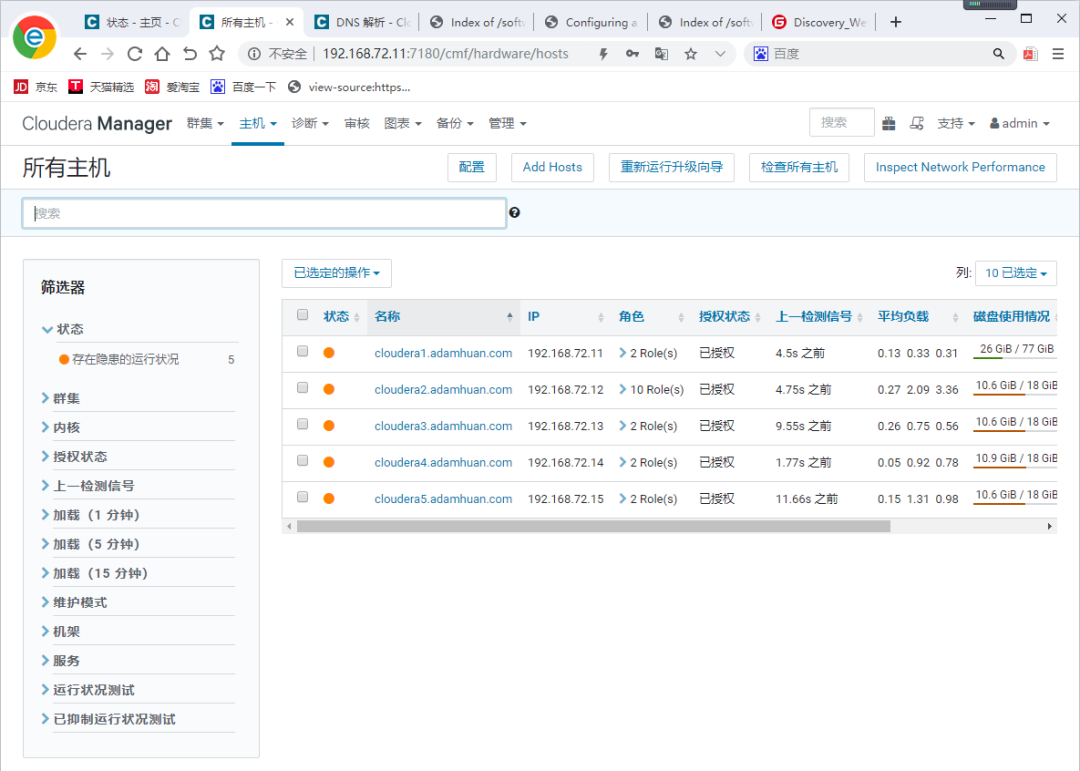
Task: Click the favorite star inside address bar
Action: [x=691, y=54]
